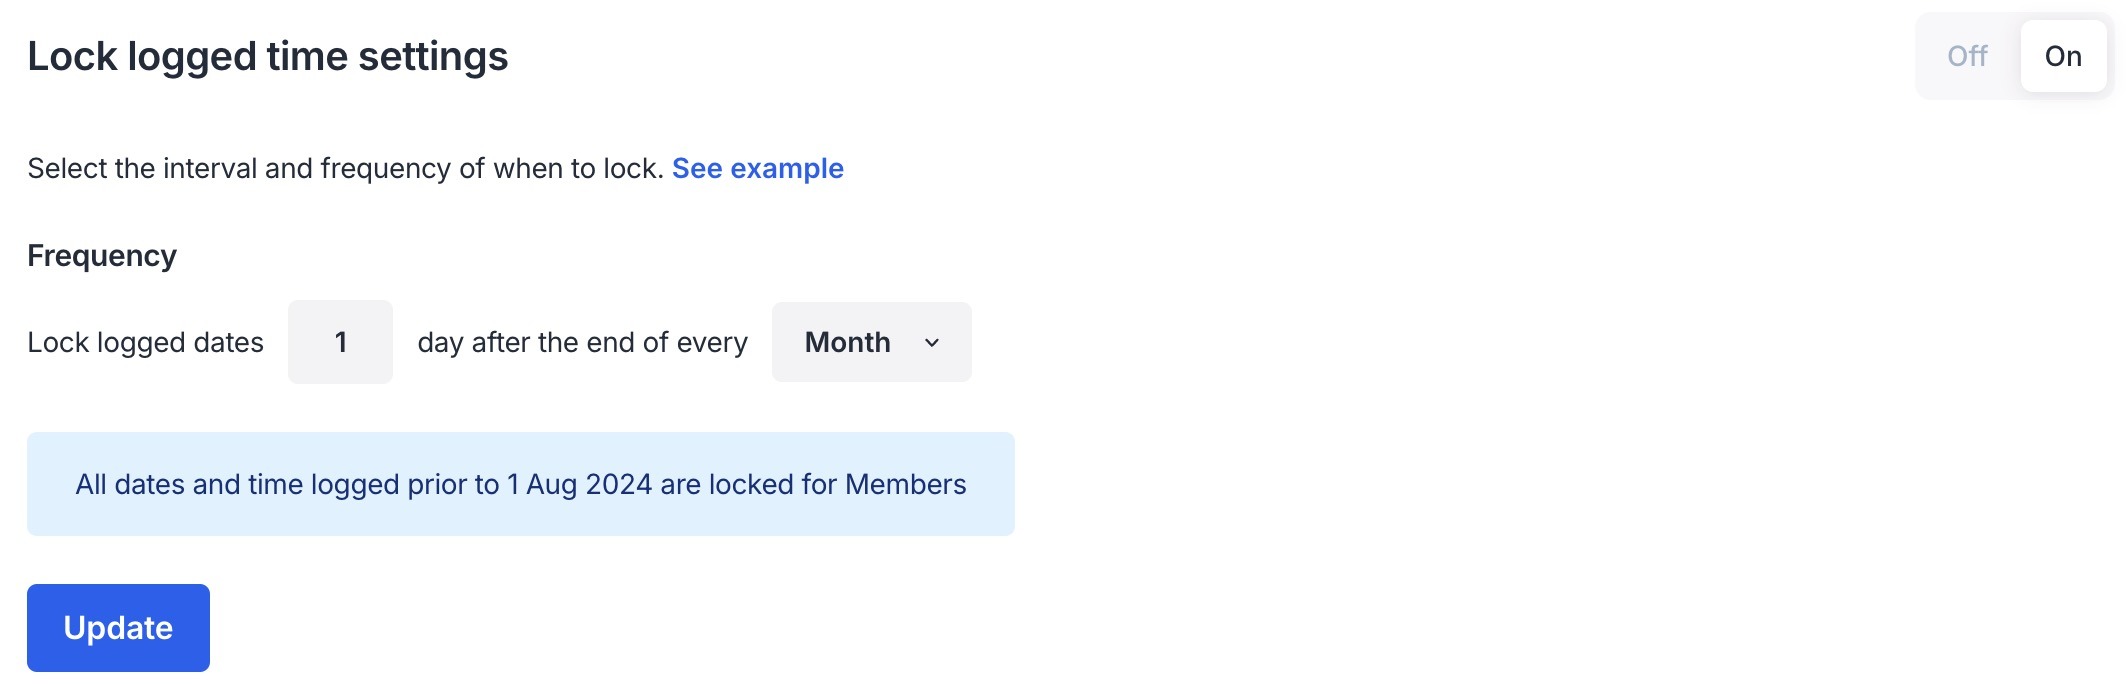The image size is (2126, 686).
Task: Click the Lock logged time settings heading
Action: tap(267, 56)
